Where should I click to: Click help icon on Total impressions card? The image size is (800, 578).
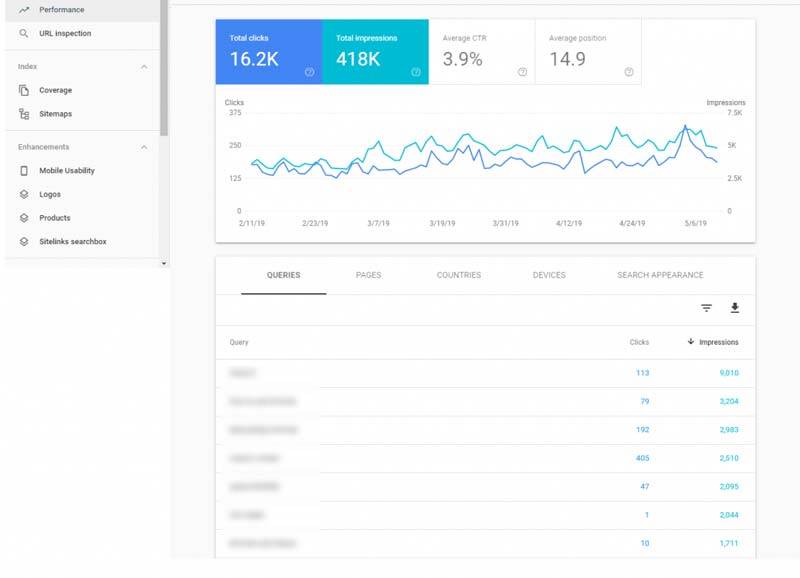(x=416, y=72)
